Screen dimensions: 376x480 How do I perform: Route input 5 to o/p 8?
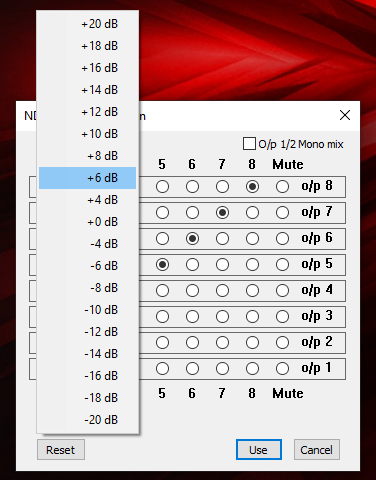click(162, 187)
